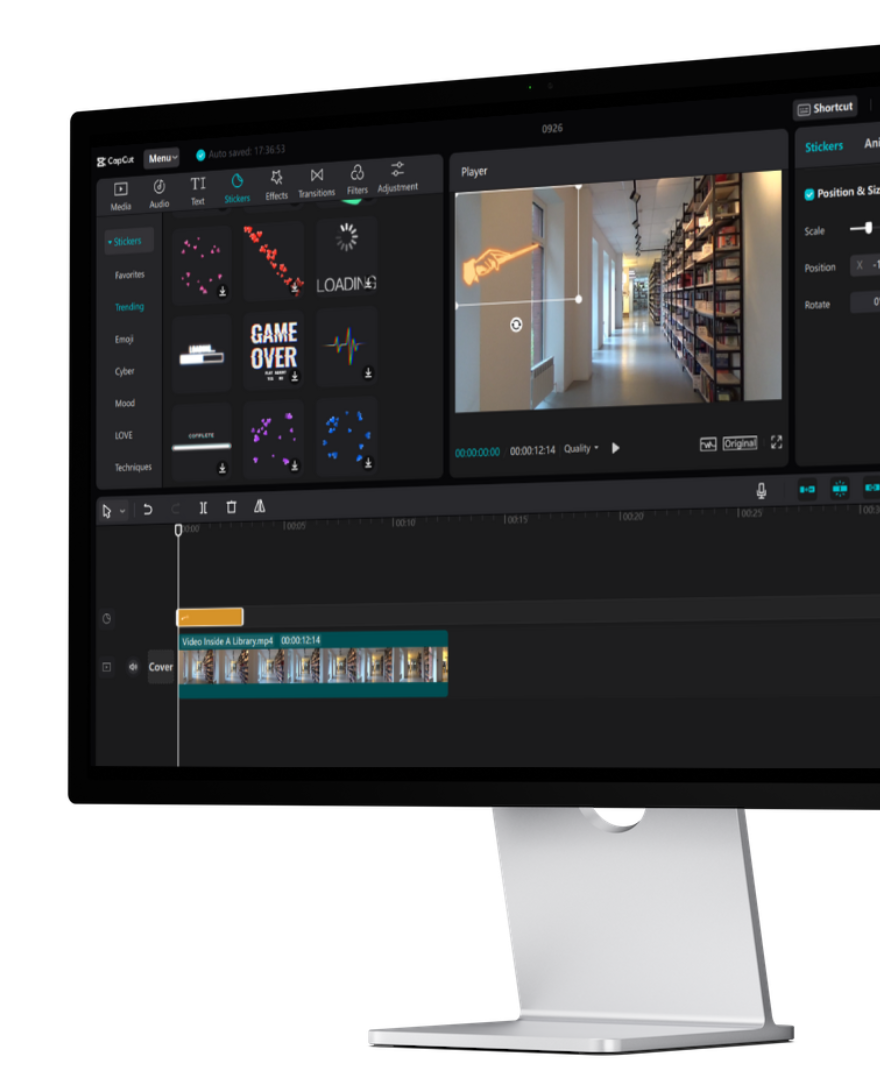Screen dimensions: 880x1080
Task: Open the Filters panel
Action: coord(357,179)
